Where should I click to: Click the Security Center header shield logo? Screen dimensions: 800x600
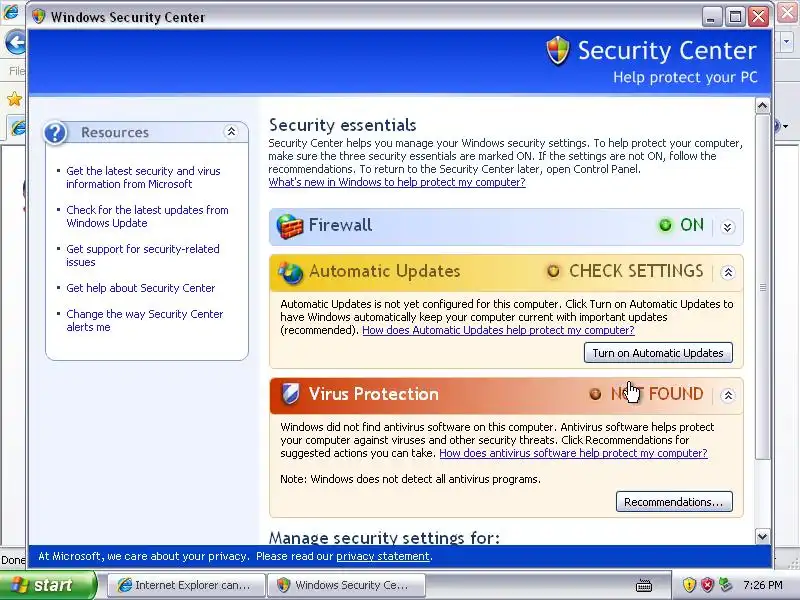click(x=558, y=51)
